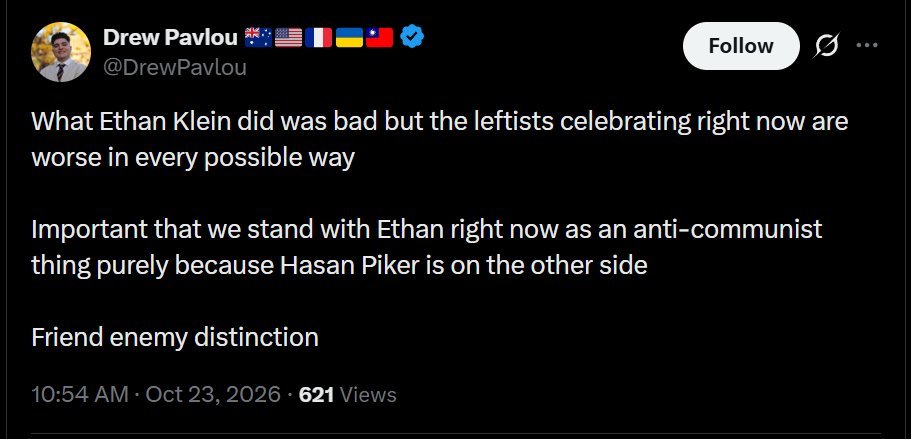Image resolution: width=911 pixels, height=439 pixels.
Task: Click the 10:54 AM timestamp
Action: point(80,395)
